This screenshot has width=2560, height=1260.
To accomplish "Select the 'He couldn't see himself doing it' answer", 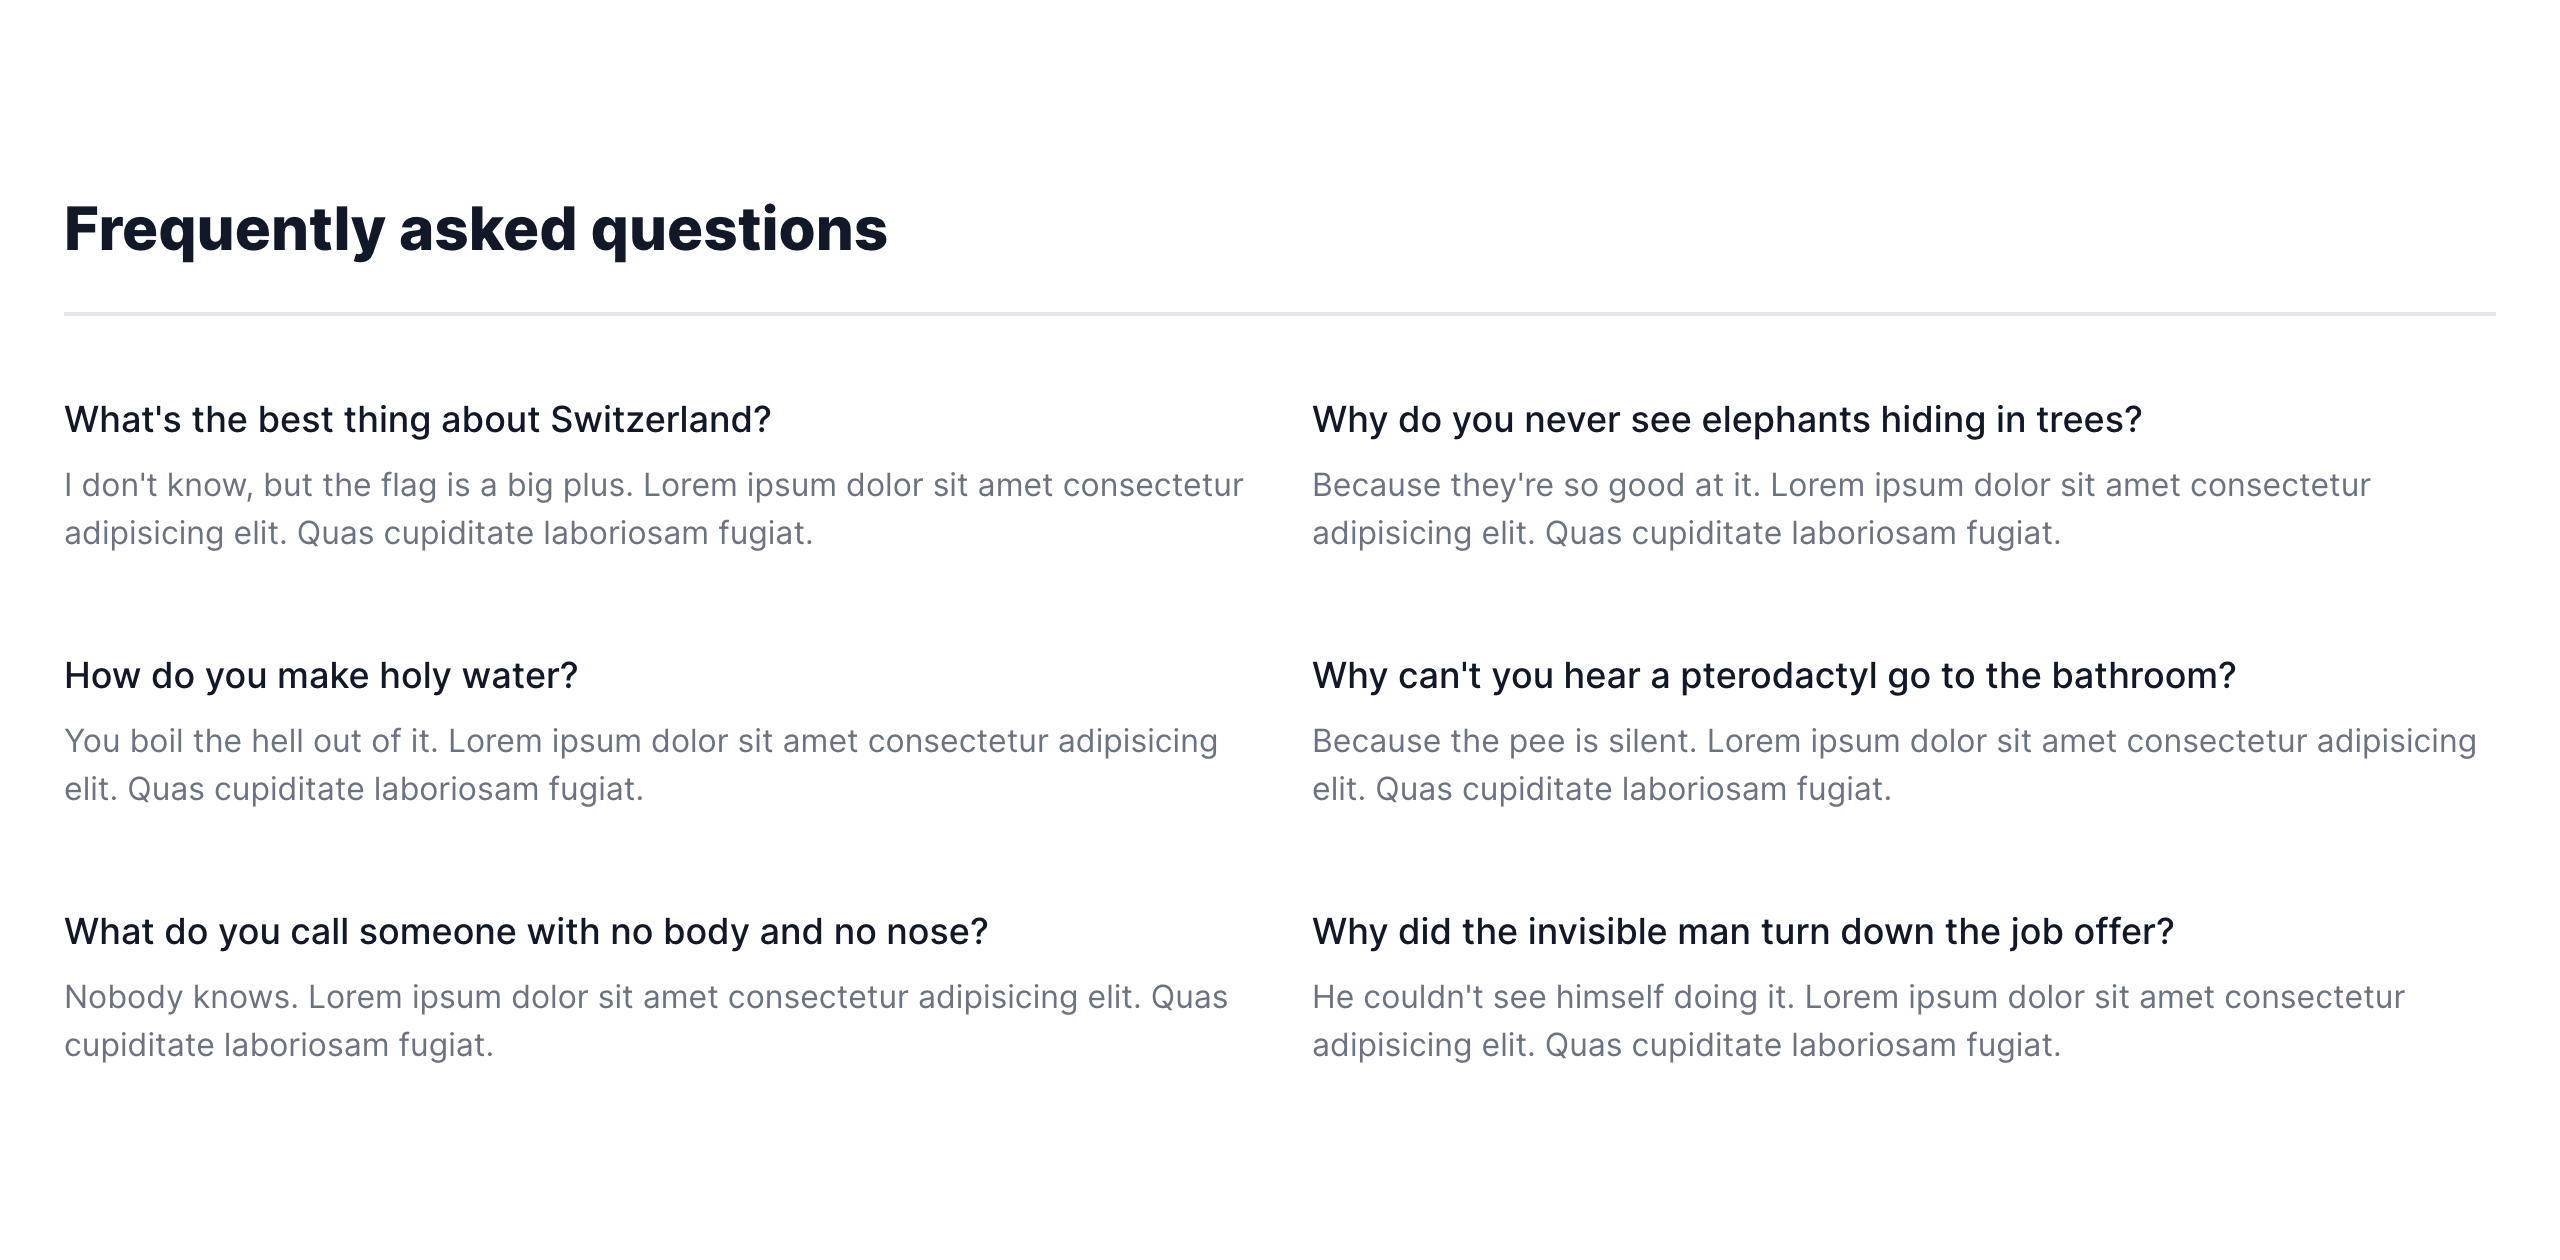I will click(x=1858, y=1021).
